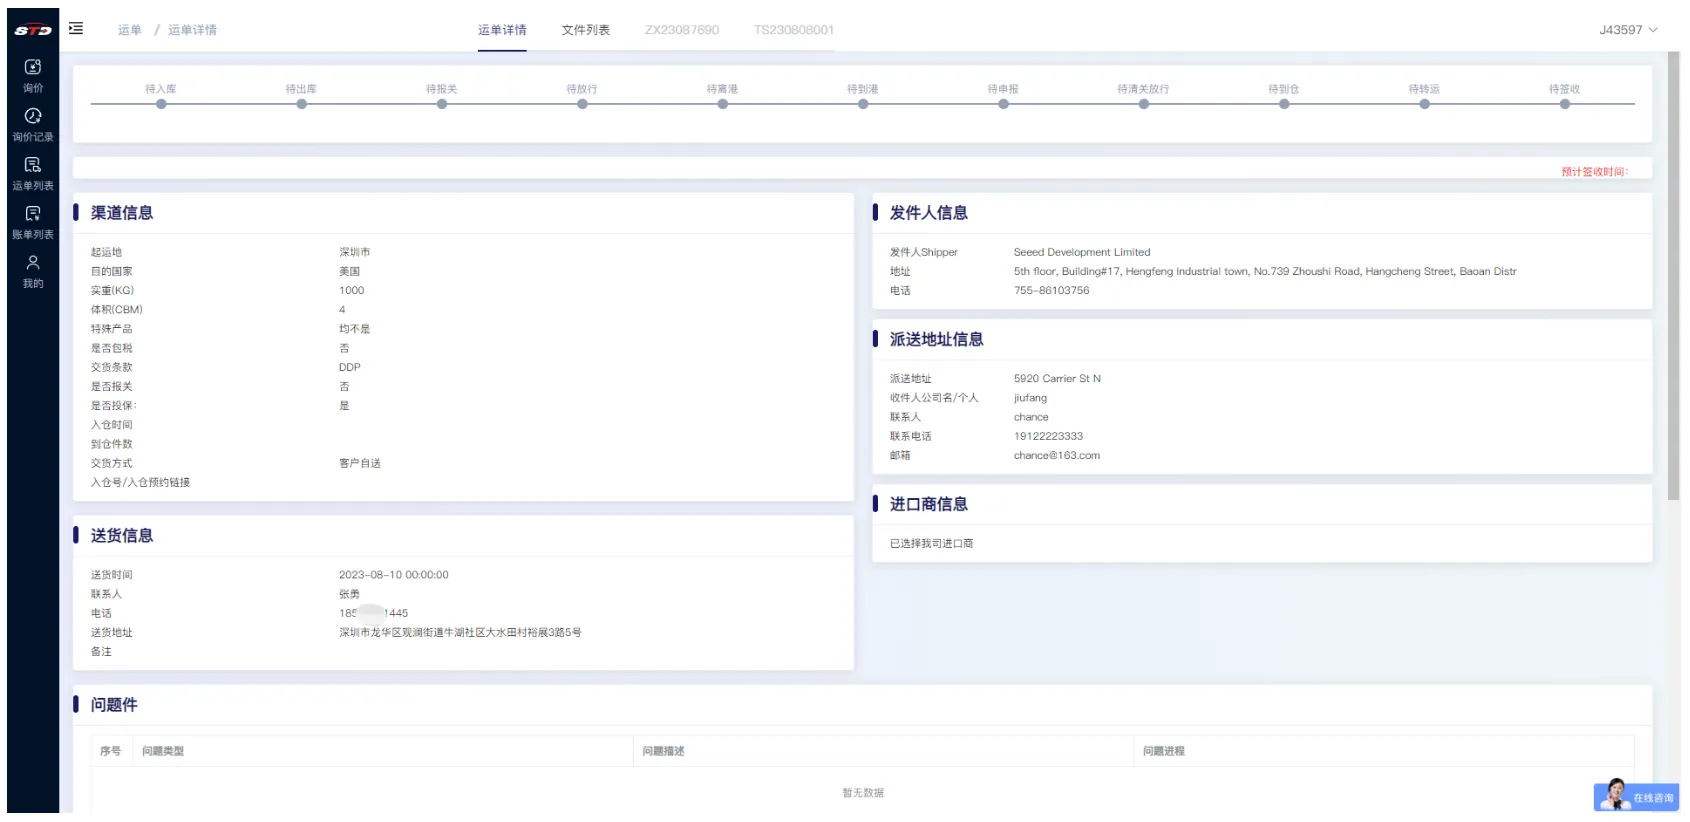
Task: Click the 待出库 progress step marker
Action: pos(301,104)
